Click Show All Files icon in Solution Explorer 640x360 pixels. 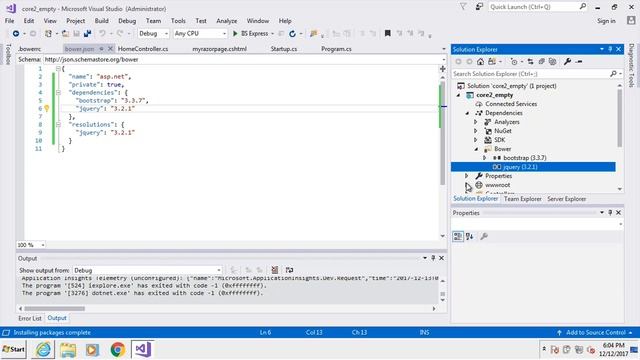click(x=552, y=62)
